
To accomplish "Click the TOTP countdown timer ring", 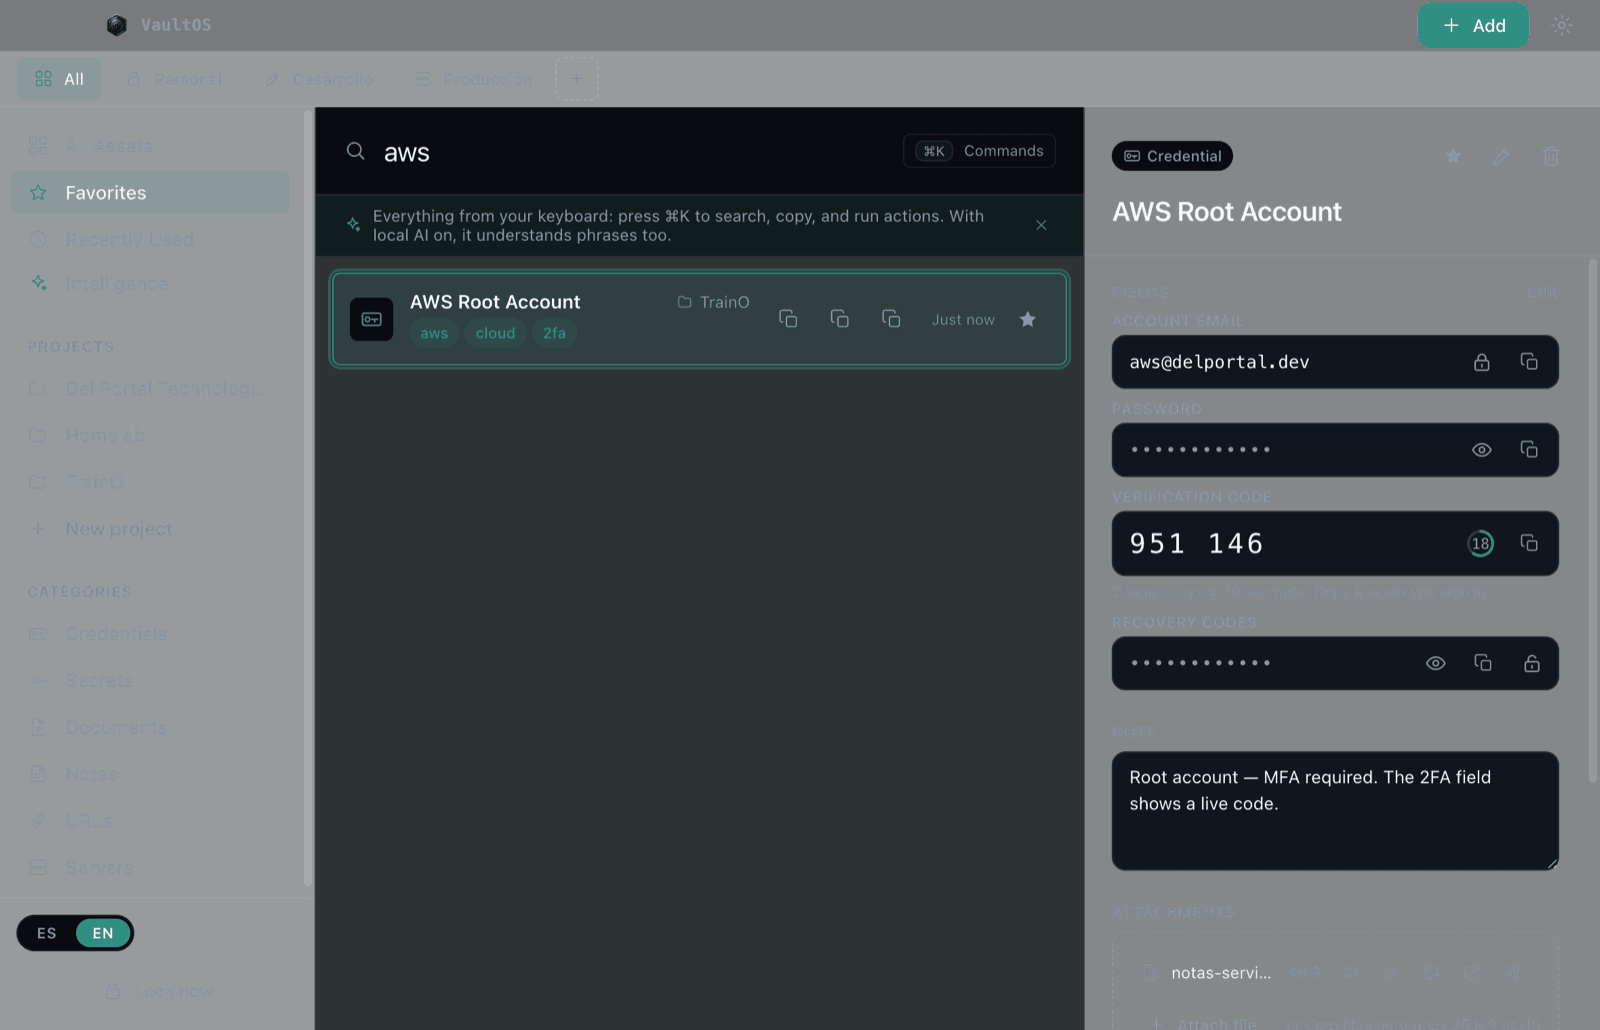I will 1481,544.
